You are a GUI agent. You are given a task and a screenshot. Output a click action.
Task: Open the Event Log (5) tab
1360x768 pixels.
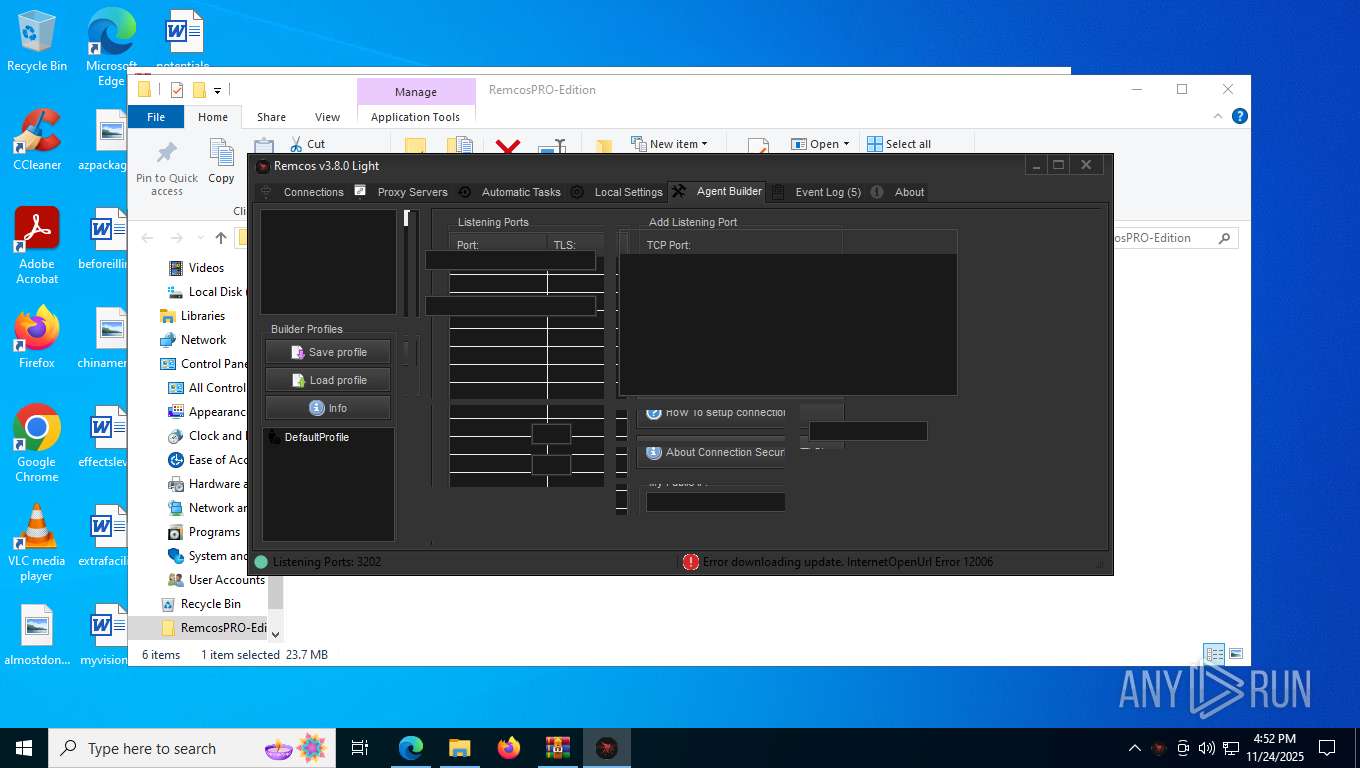point(816,192)
